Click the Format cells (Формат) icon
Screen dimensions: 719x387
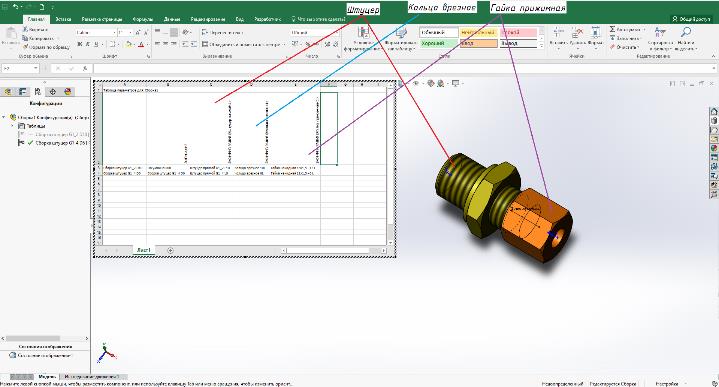pyautogui.click(x=595, y=33)
